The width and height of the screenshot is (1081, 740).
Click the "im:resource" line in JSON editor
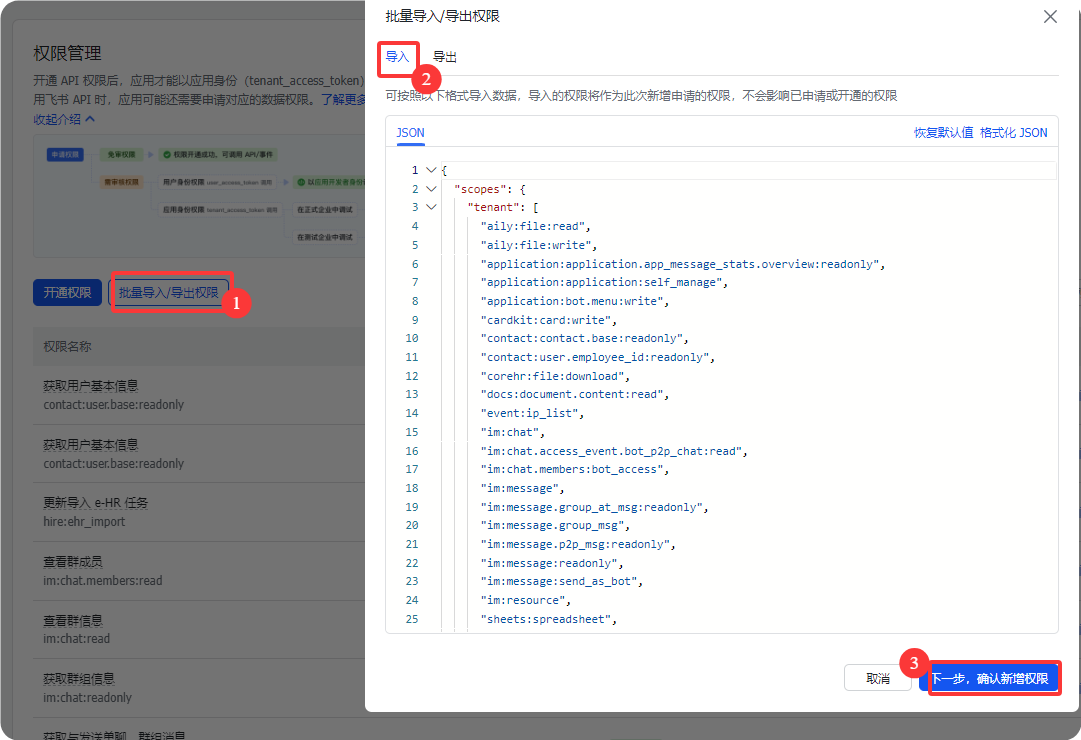point(526,600)
